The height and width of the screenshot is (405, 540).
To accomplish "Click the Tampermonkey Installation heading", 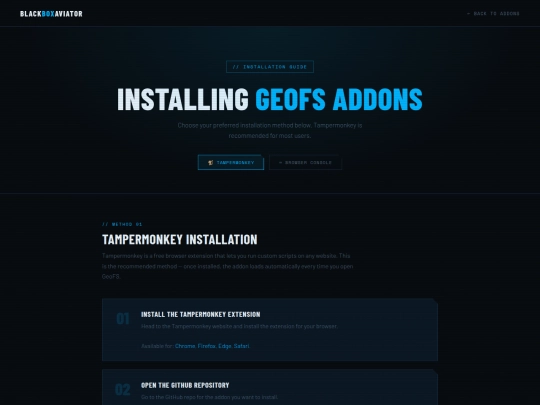I will [180, 239].
